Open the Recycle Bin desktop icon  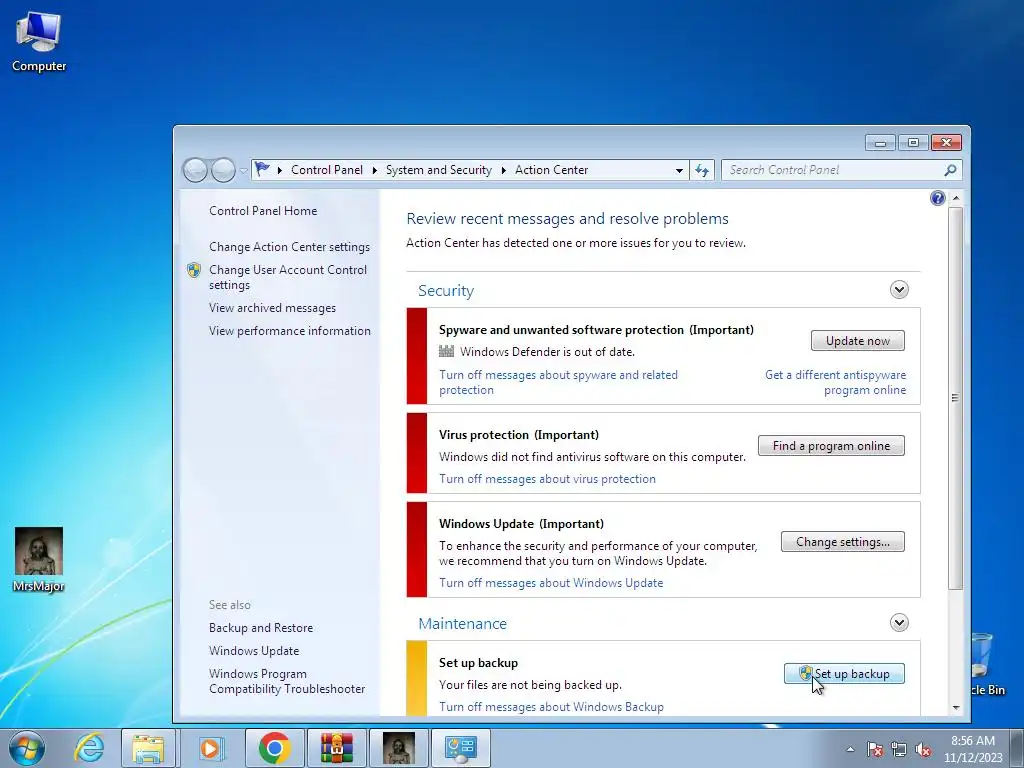985,664
